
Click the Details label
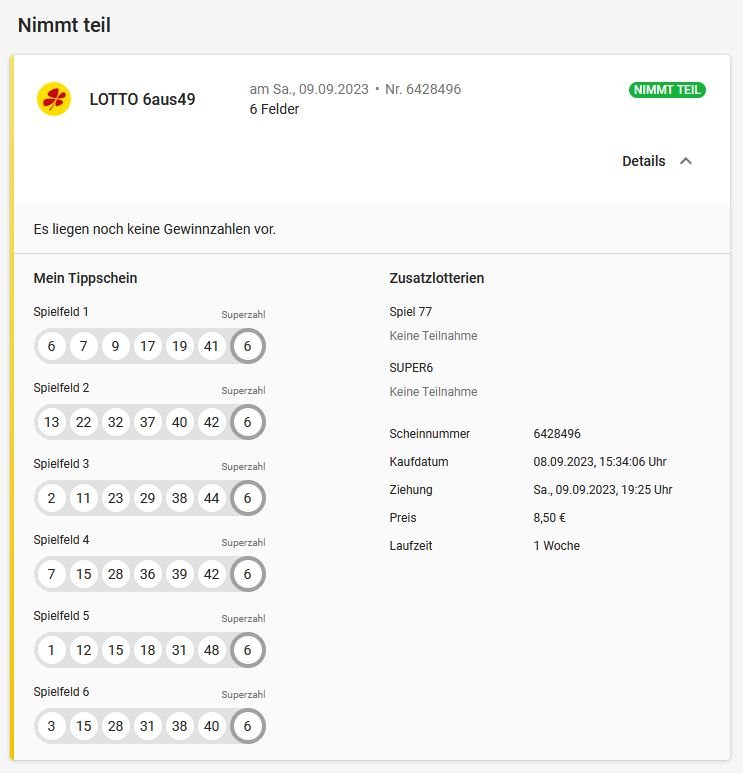643,161
